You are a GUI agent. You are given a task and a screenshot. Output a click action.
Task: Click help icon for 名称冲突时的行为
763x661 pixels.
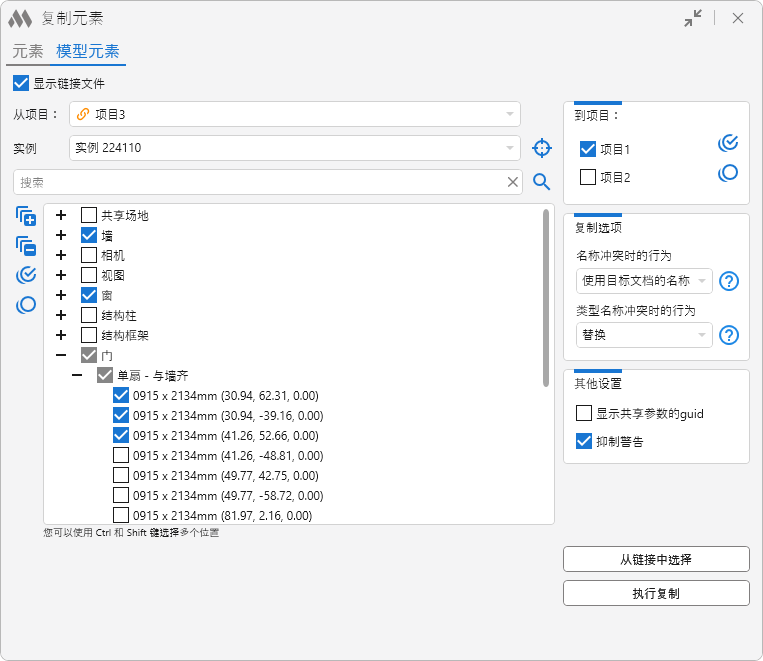[x=729, y=281]
